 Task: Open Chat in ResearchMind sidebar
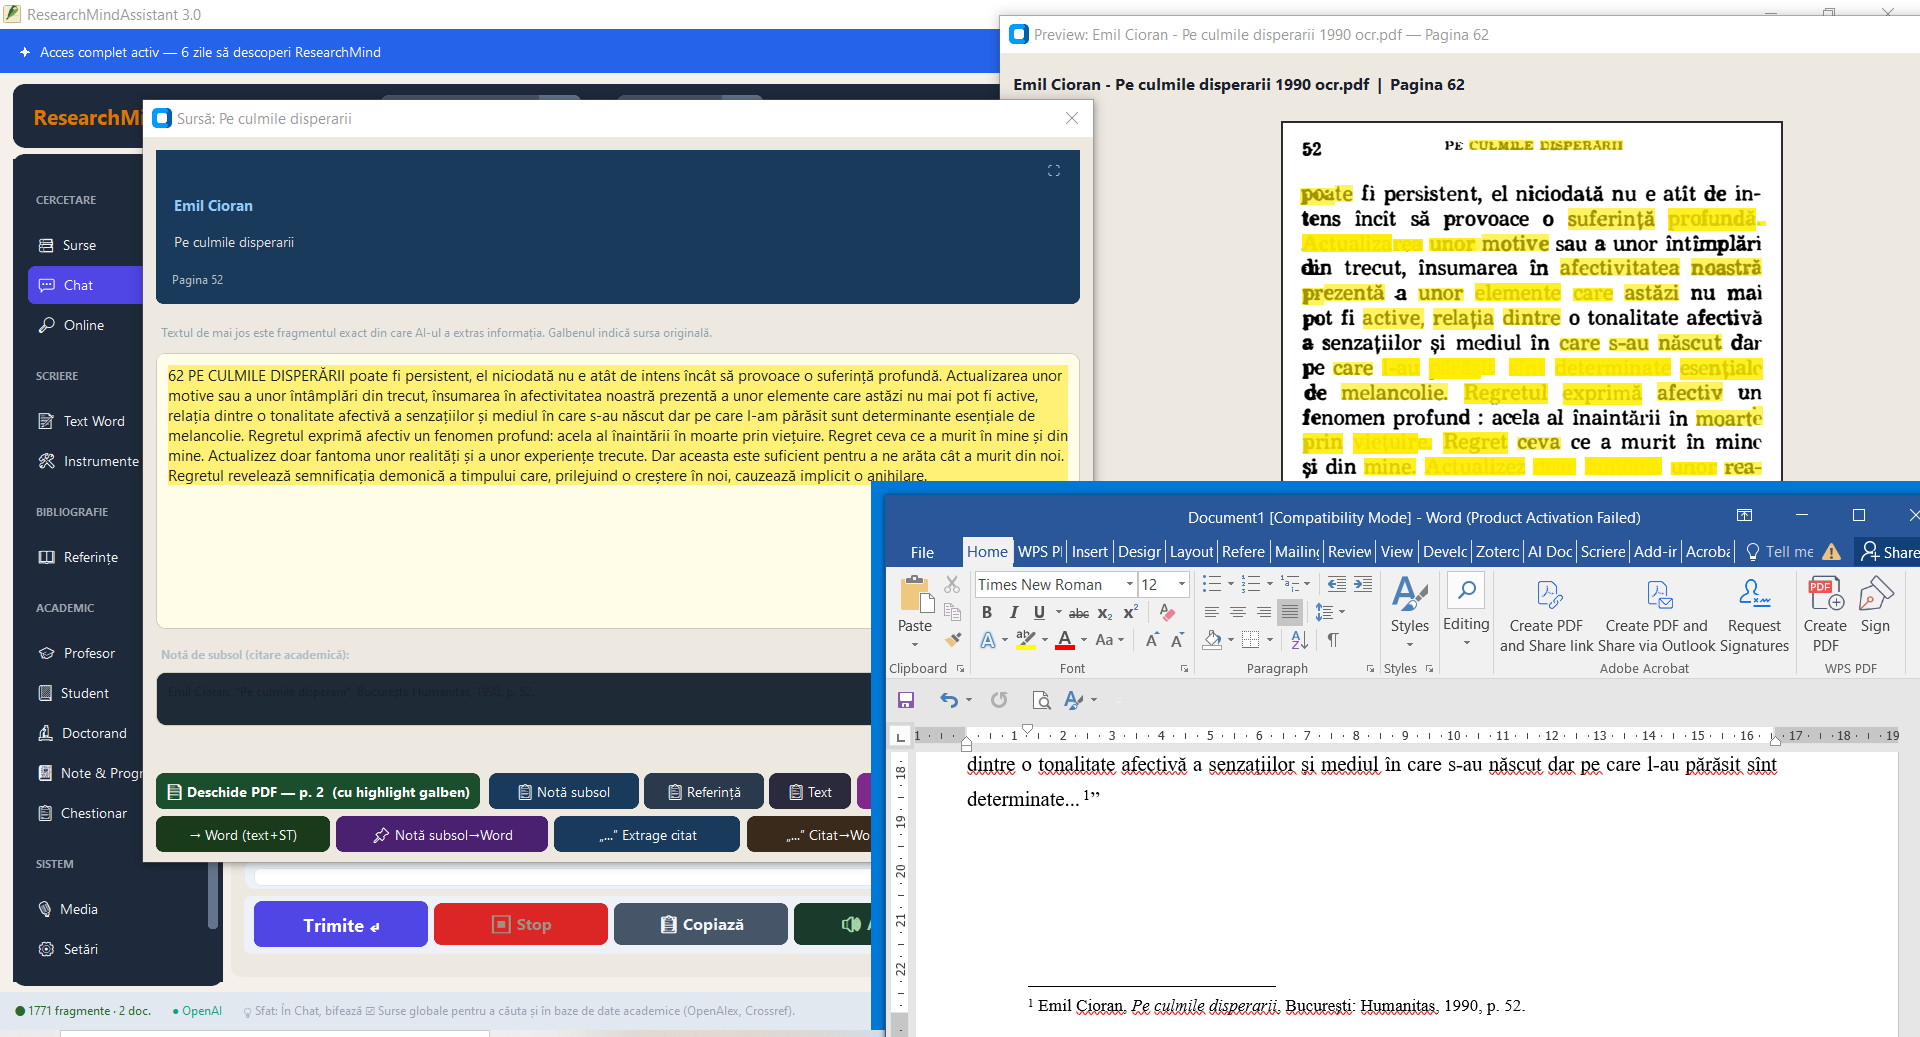85,285
